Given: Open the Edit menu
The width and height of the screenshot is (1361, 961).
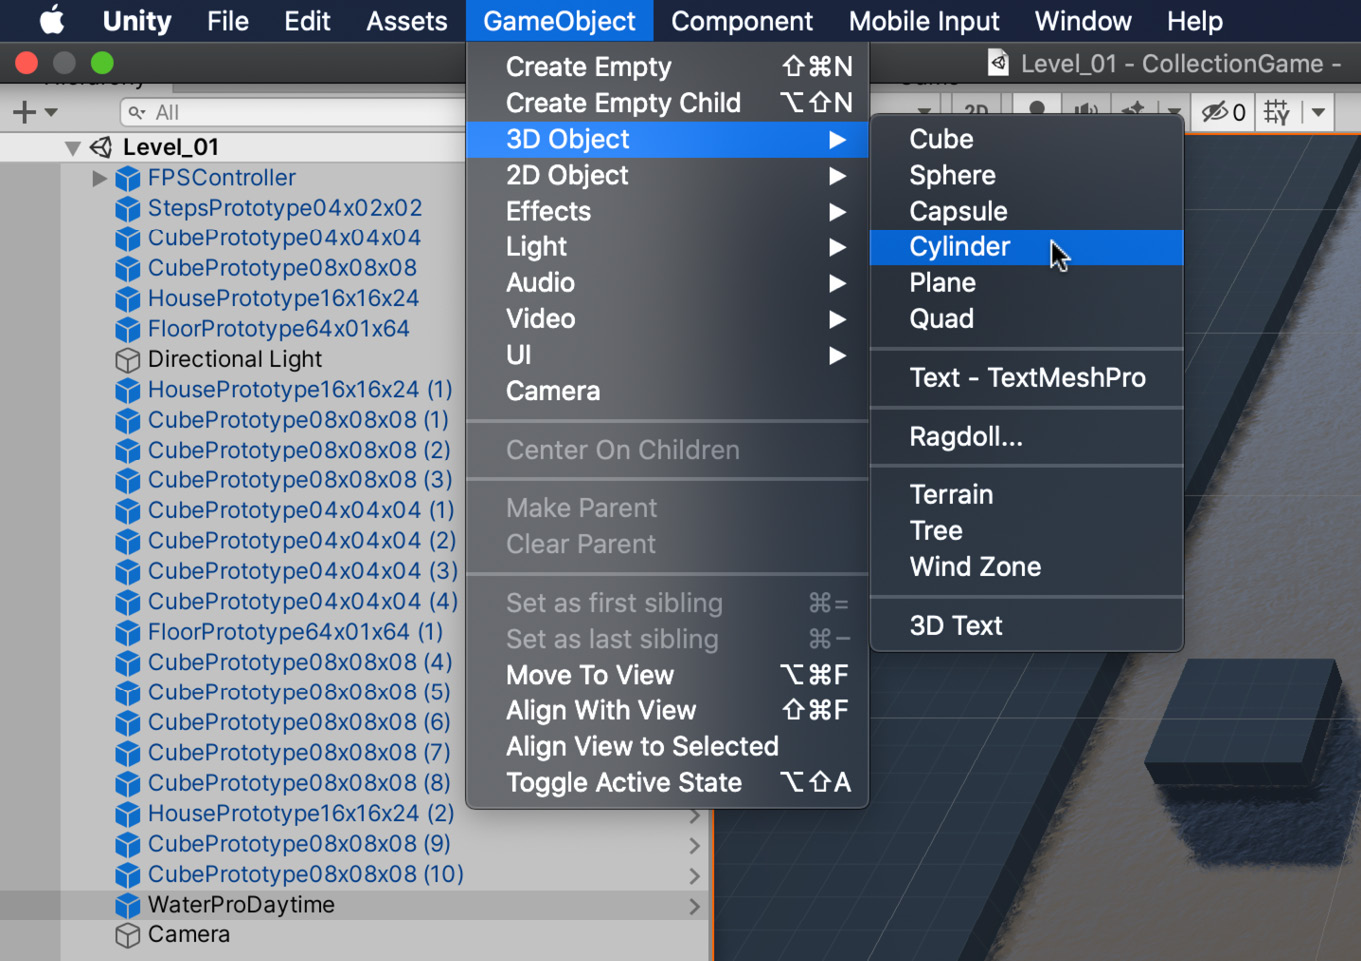Looking at the screenshot, I should 307,21.
